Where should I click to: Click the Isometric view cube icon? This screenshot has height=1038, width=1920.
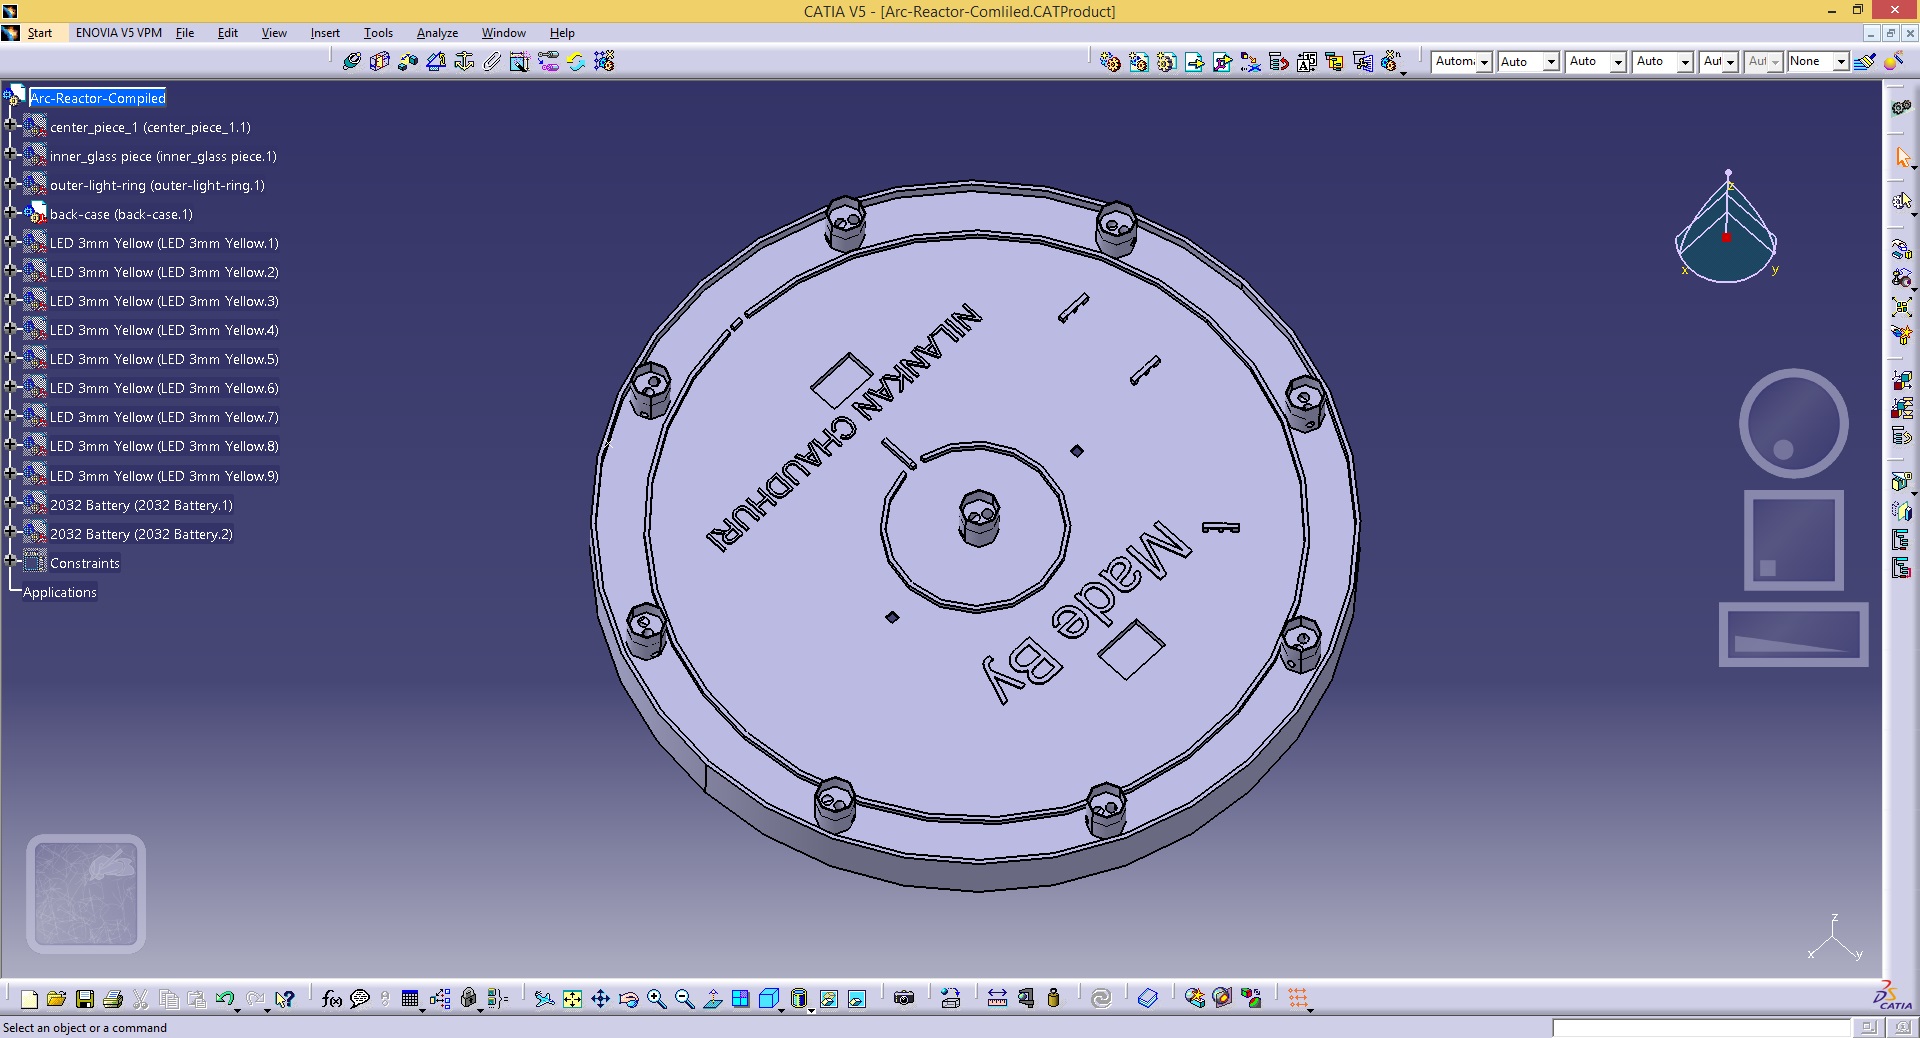point(769,998)
